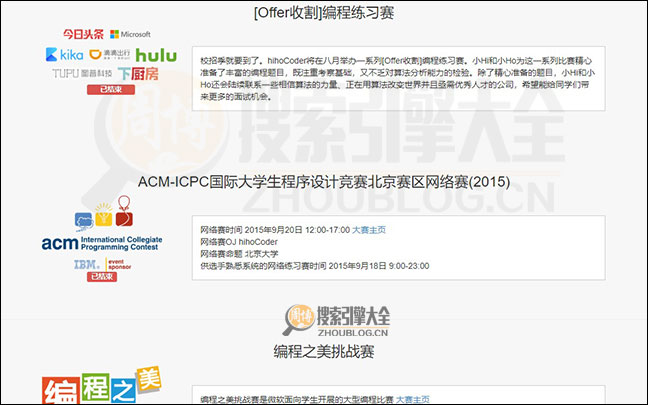Click the 编程之美 colorful logo
Viewport: 648px width, 405px height.
pyautogui.click(x=102, y=386)
